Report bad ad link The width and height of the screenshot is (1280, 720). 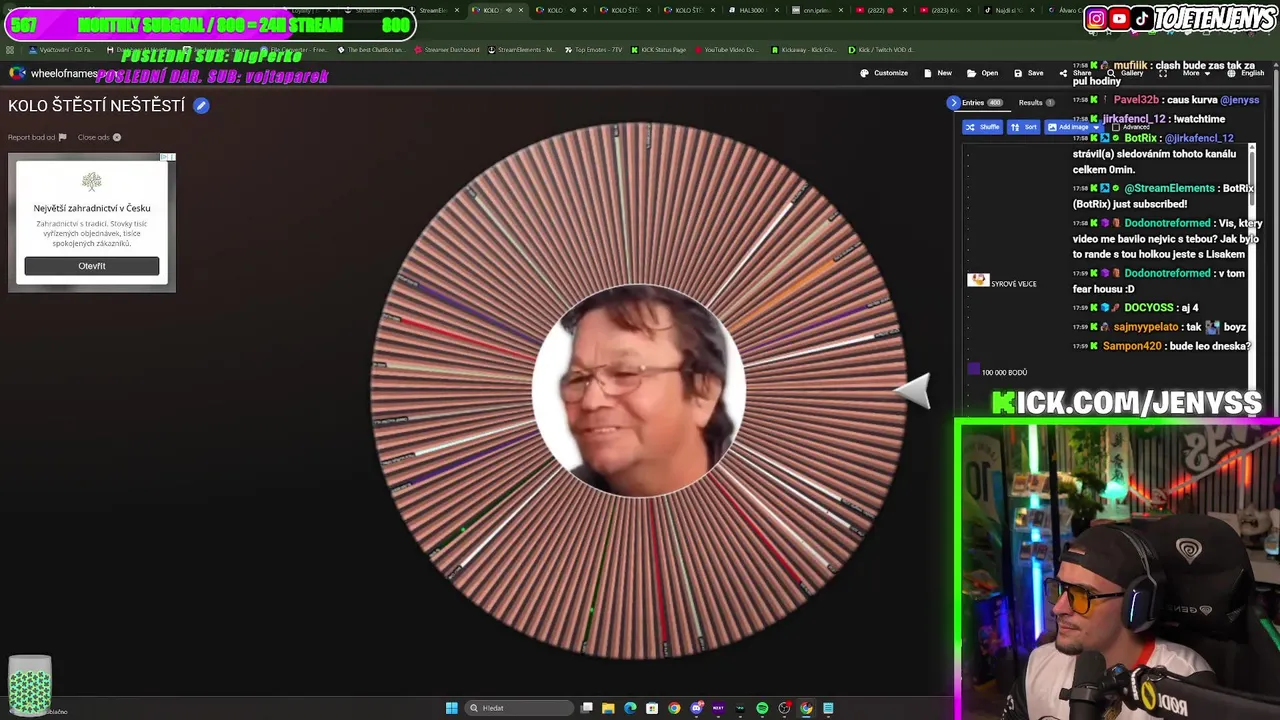37,137
